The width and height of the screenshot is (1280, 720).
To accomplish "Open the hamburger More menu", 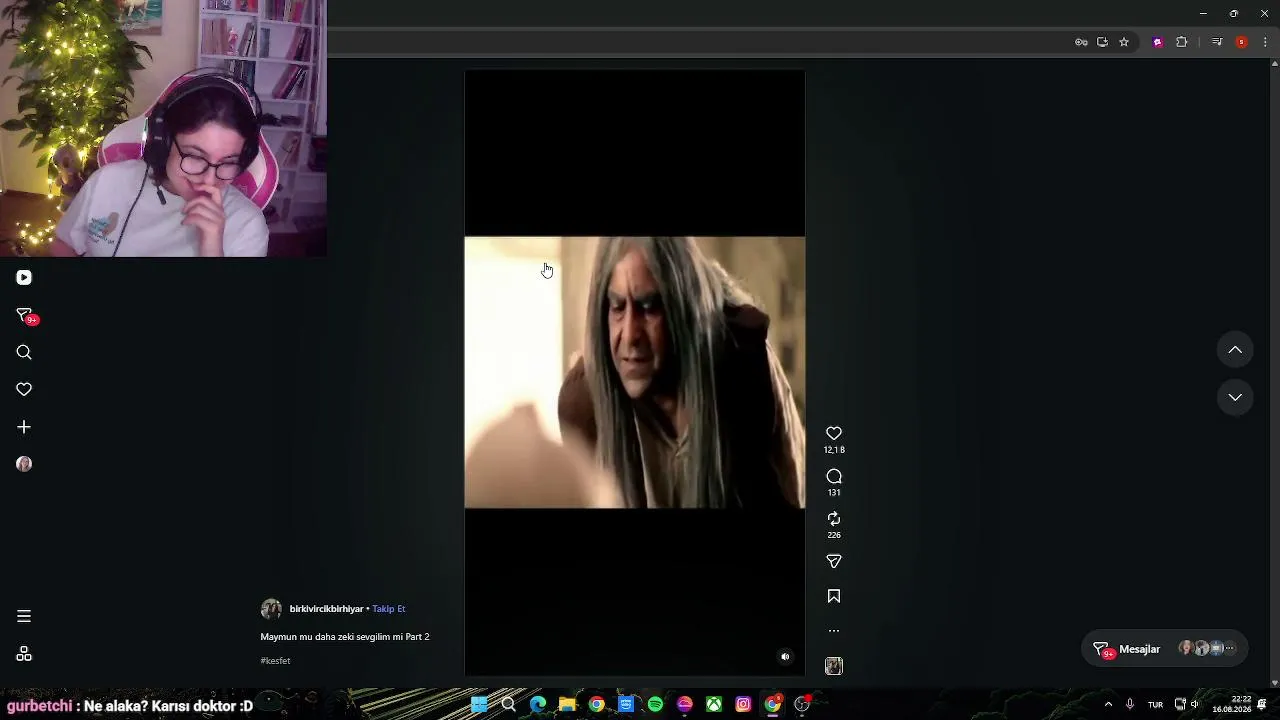I will tap(24, 616).
